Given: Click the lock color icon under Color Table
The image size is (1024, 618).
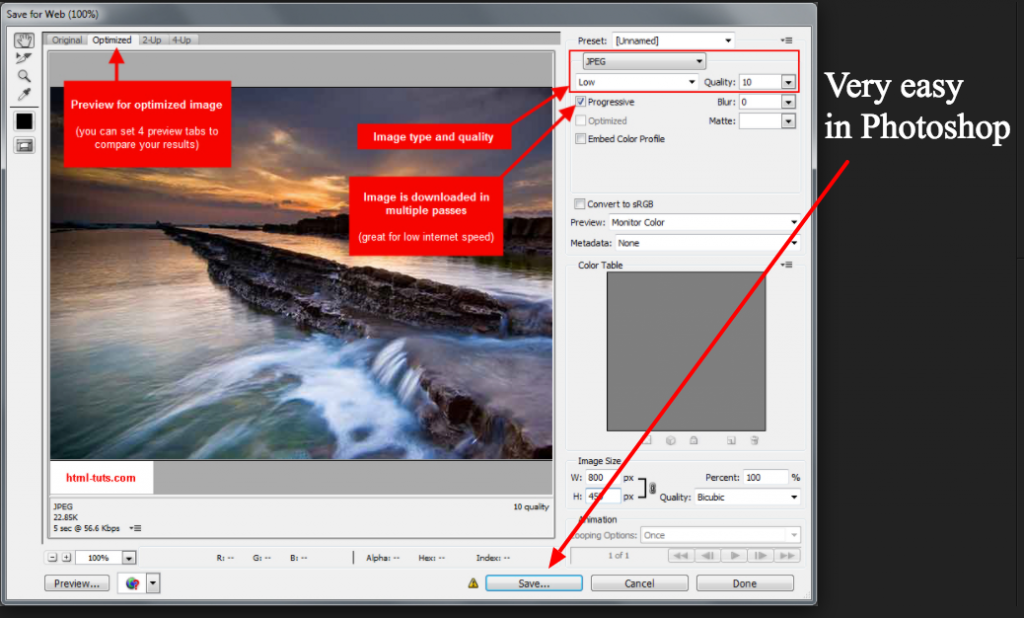Looking at the screenshot, I should pyautogui.click(x=694, y=440).
